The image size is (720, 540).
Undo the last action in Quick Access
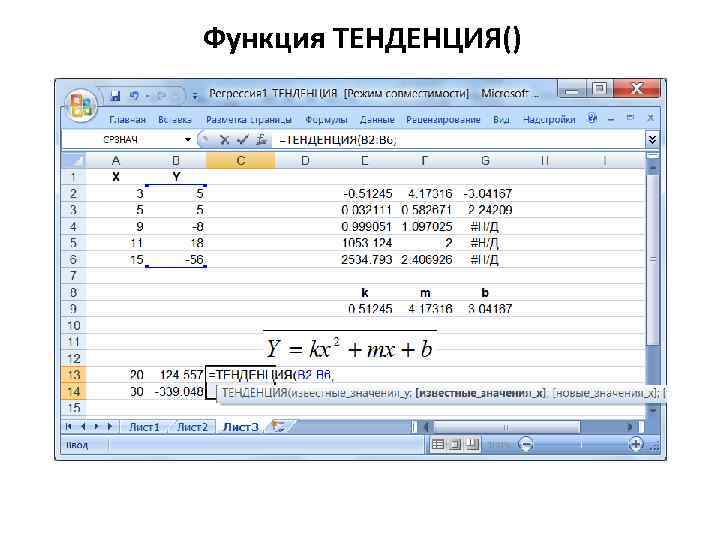(x=134, y=96)
